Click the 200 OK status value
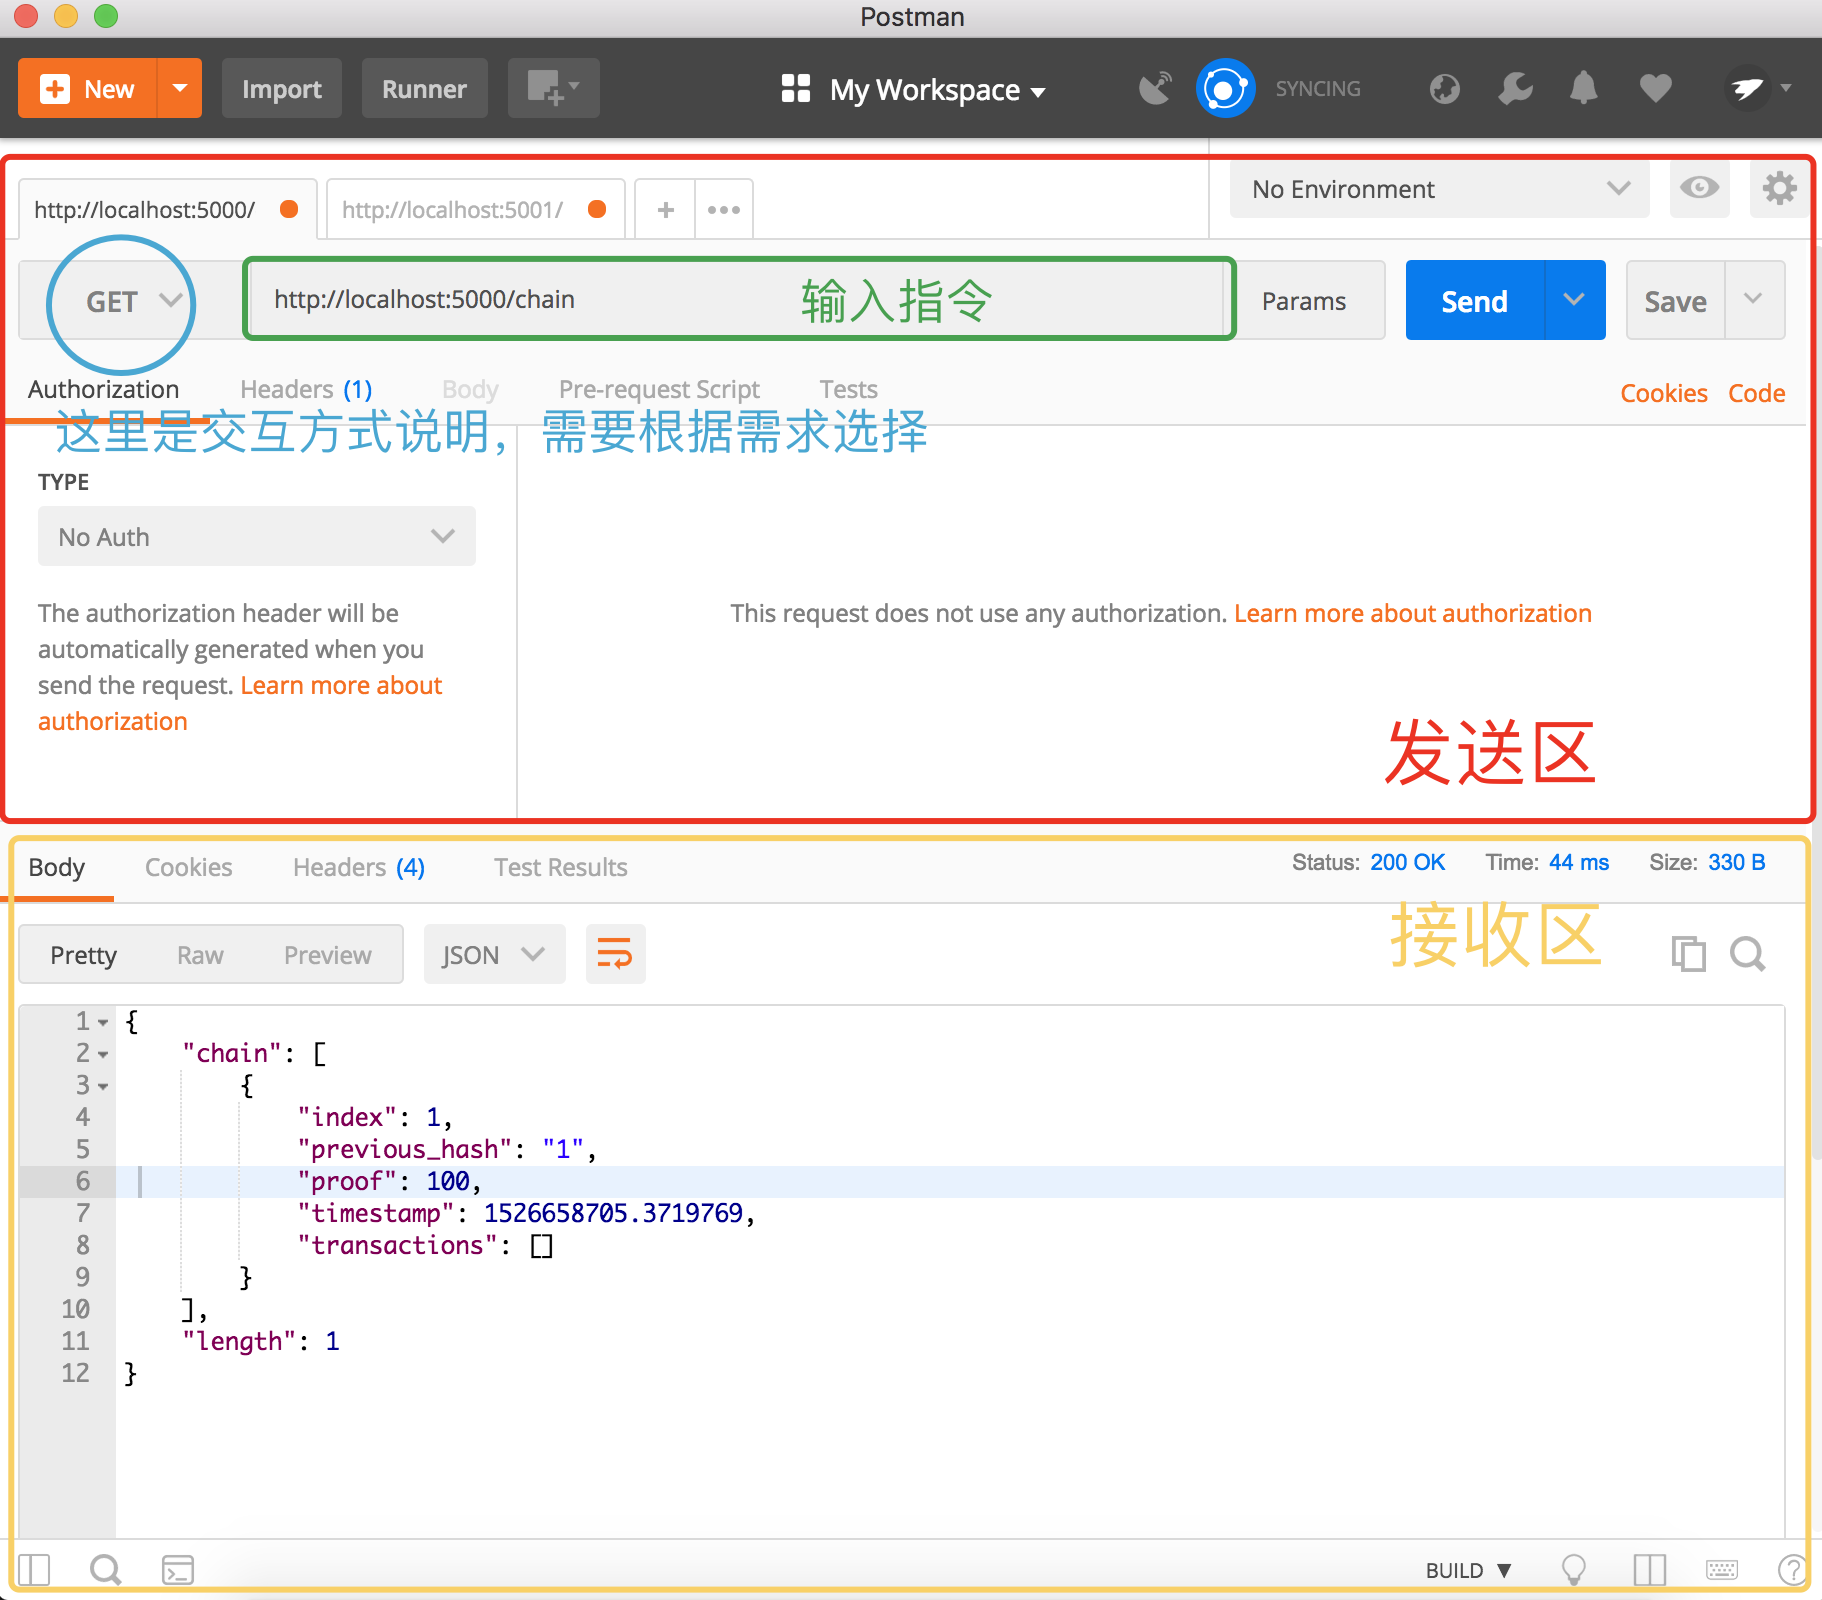1822x1600 pixels. pos(1408,862)
